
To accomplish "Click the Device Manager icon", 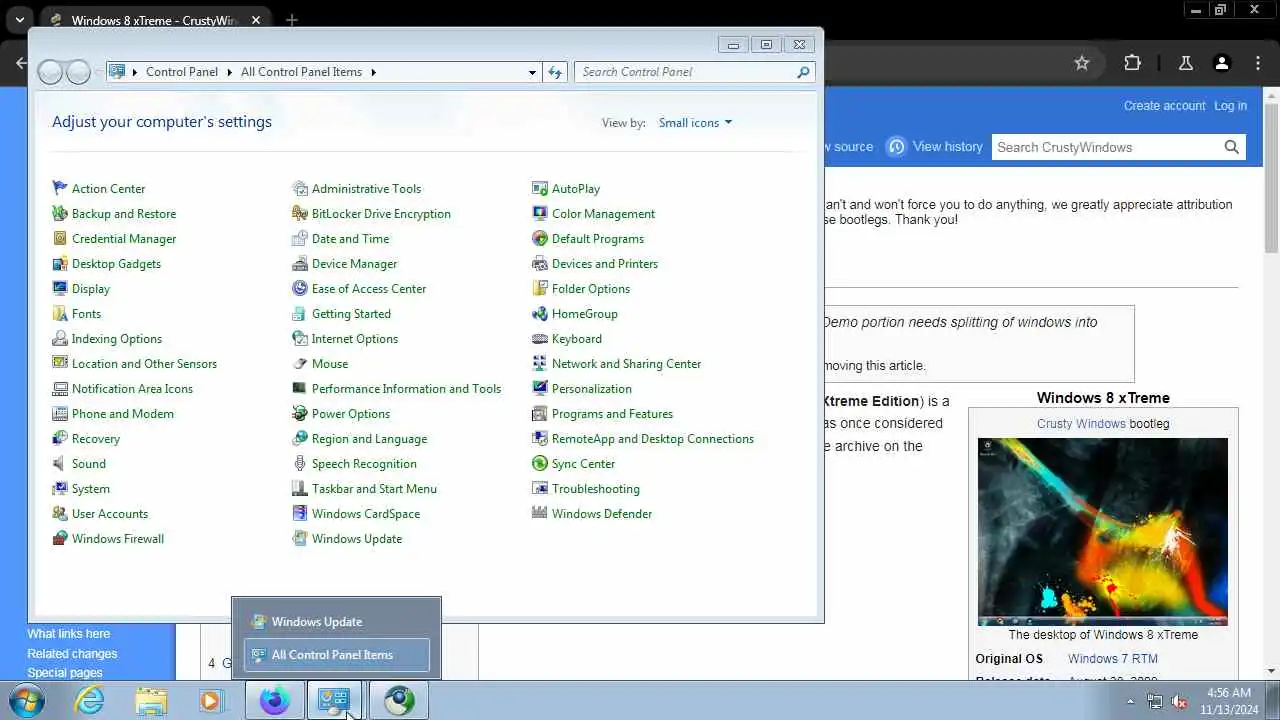I will tap(300, 264).
